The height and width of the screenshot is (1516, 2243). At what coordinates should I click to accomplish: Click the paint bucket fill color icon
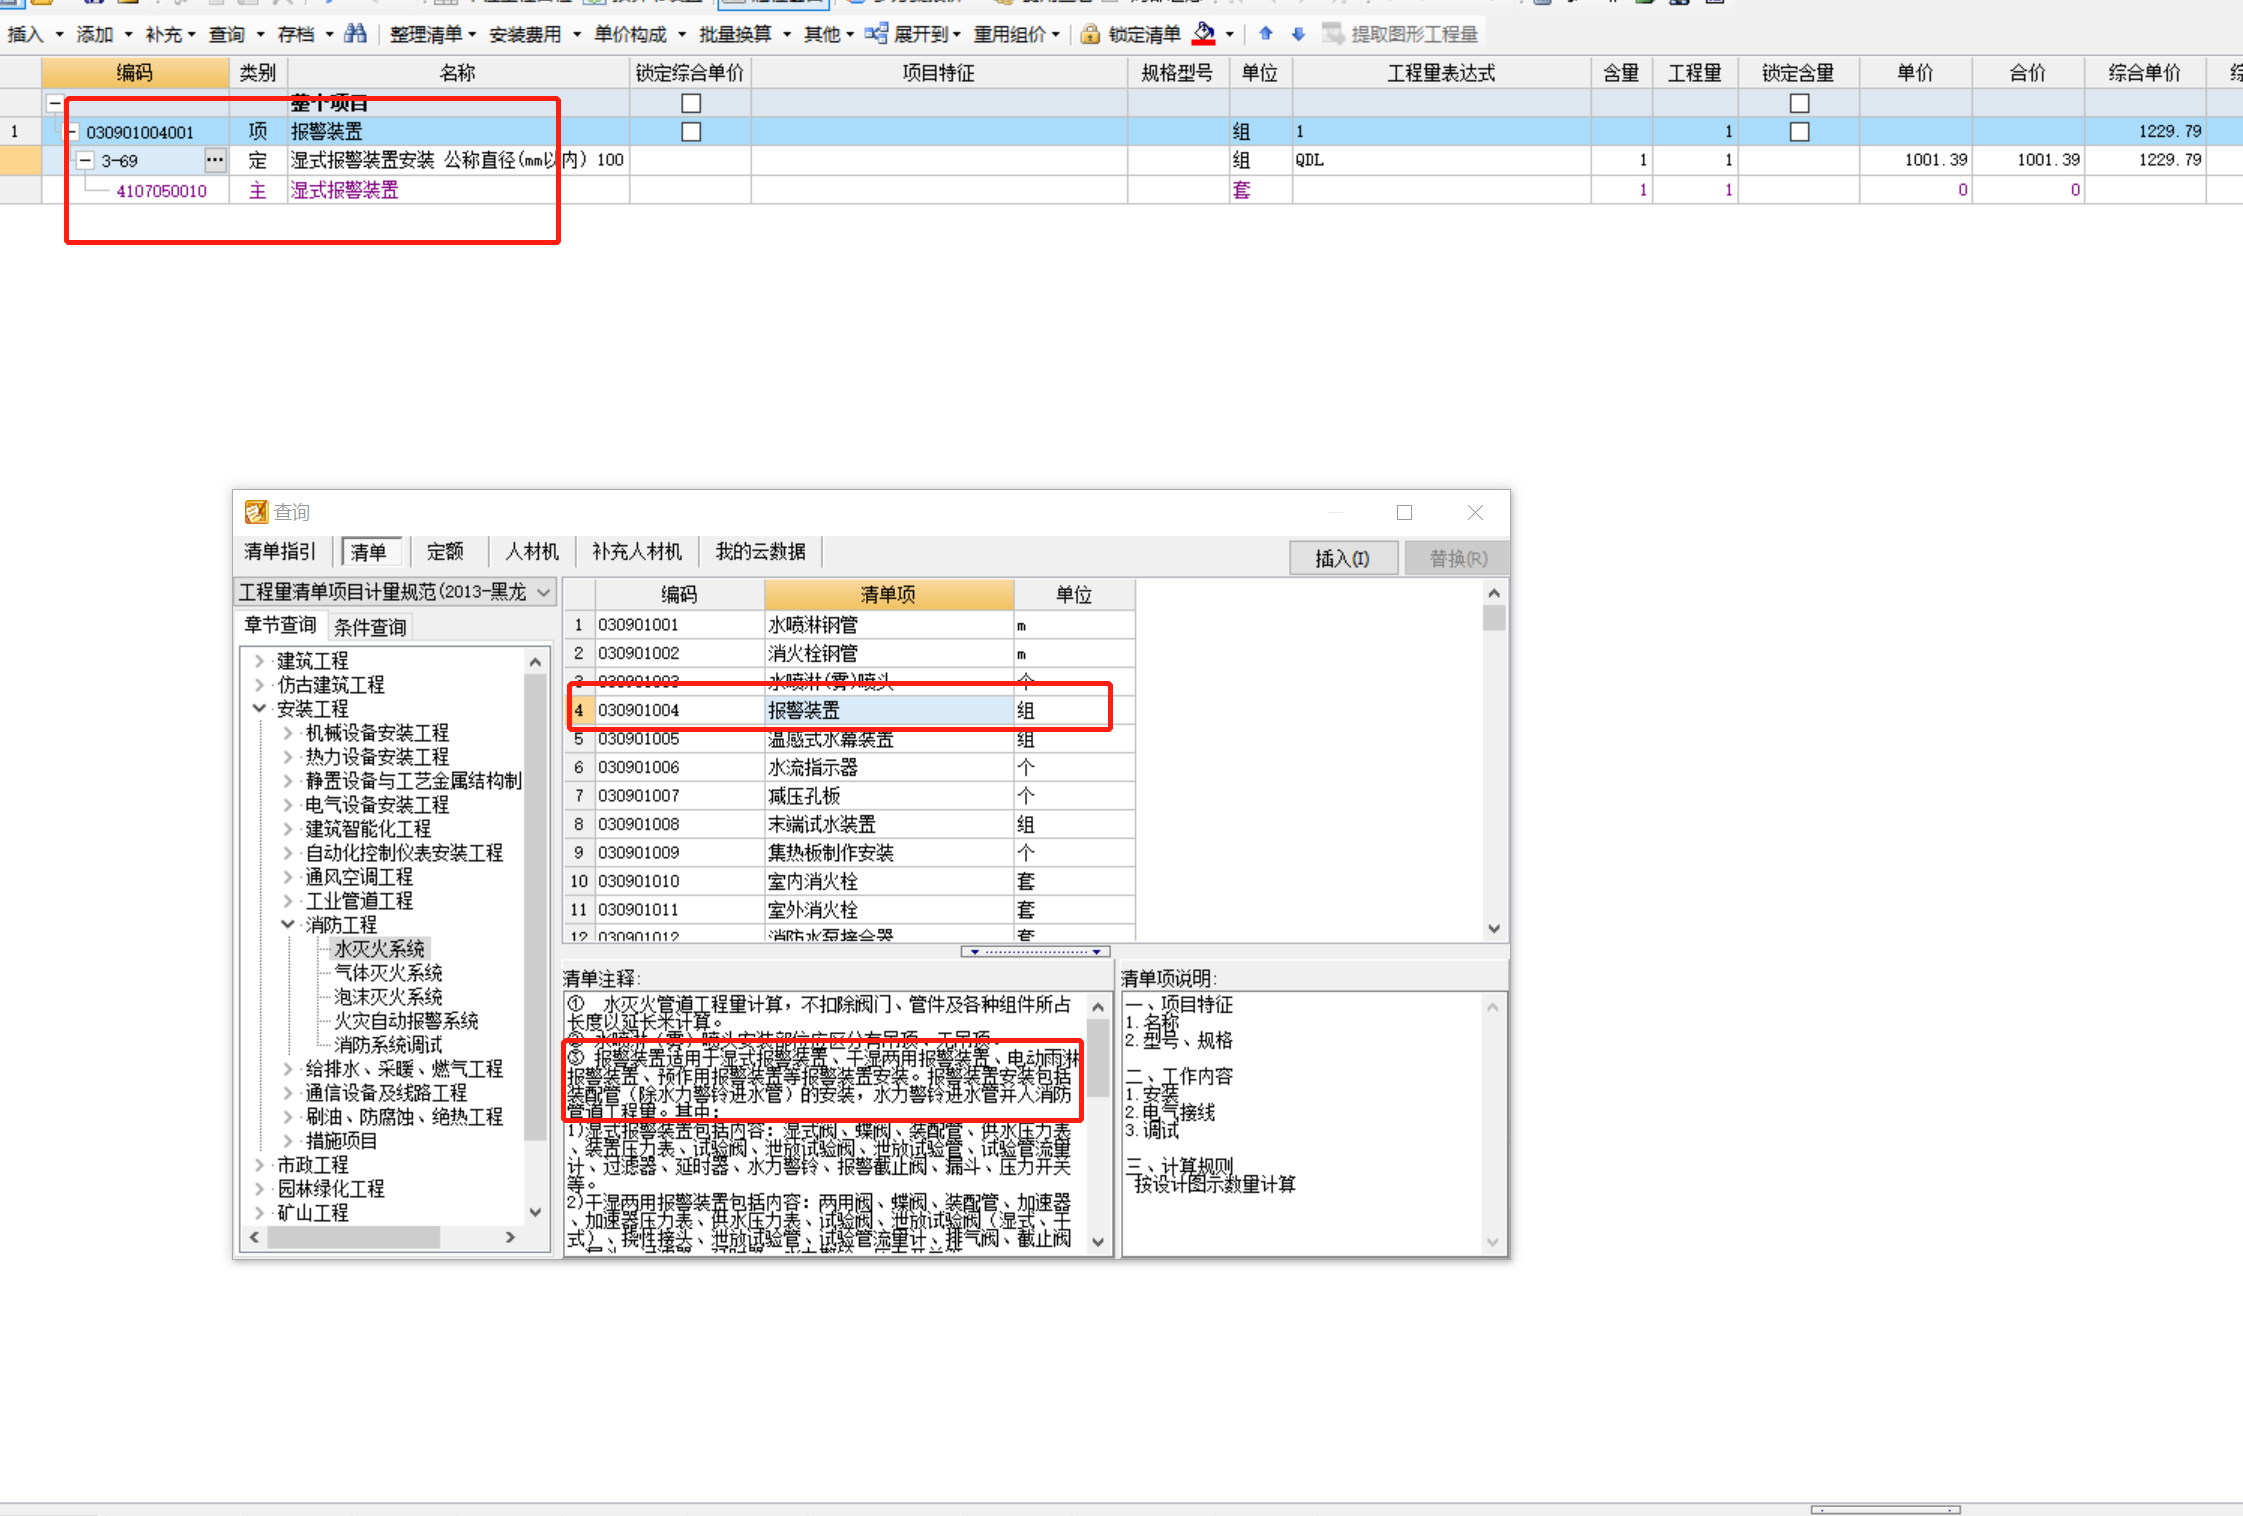[1205, 34]
